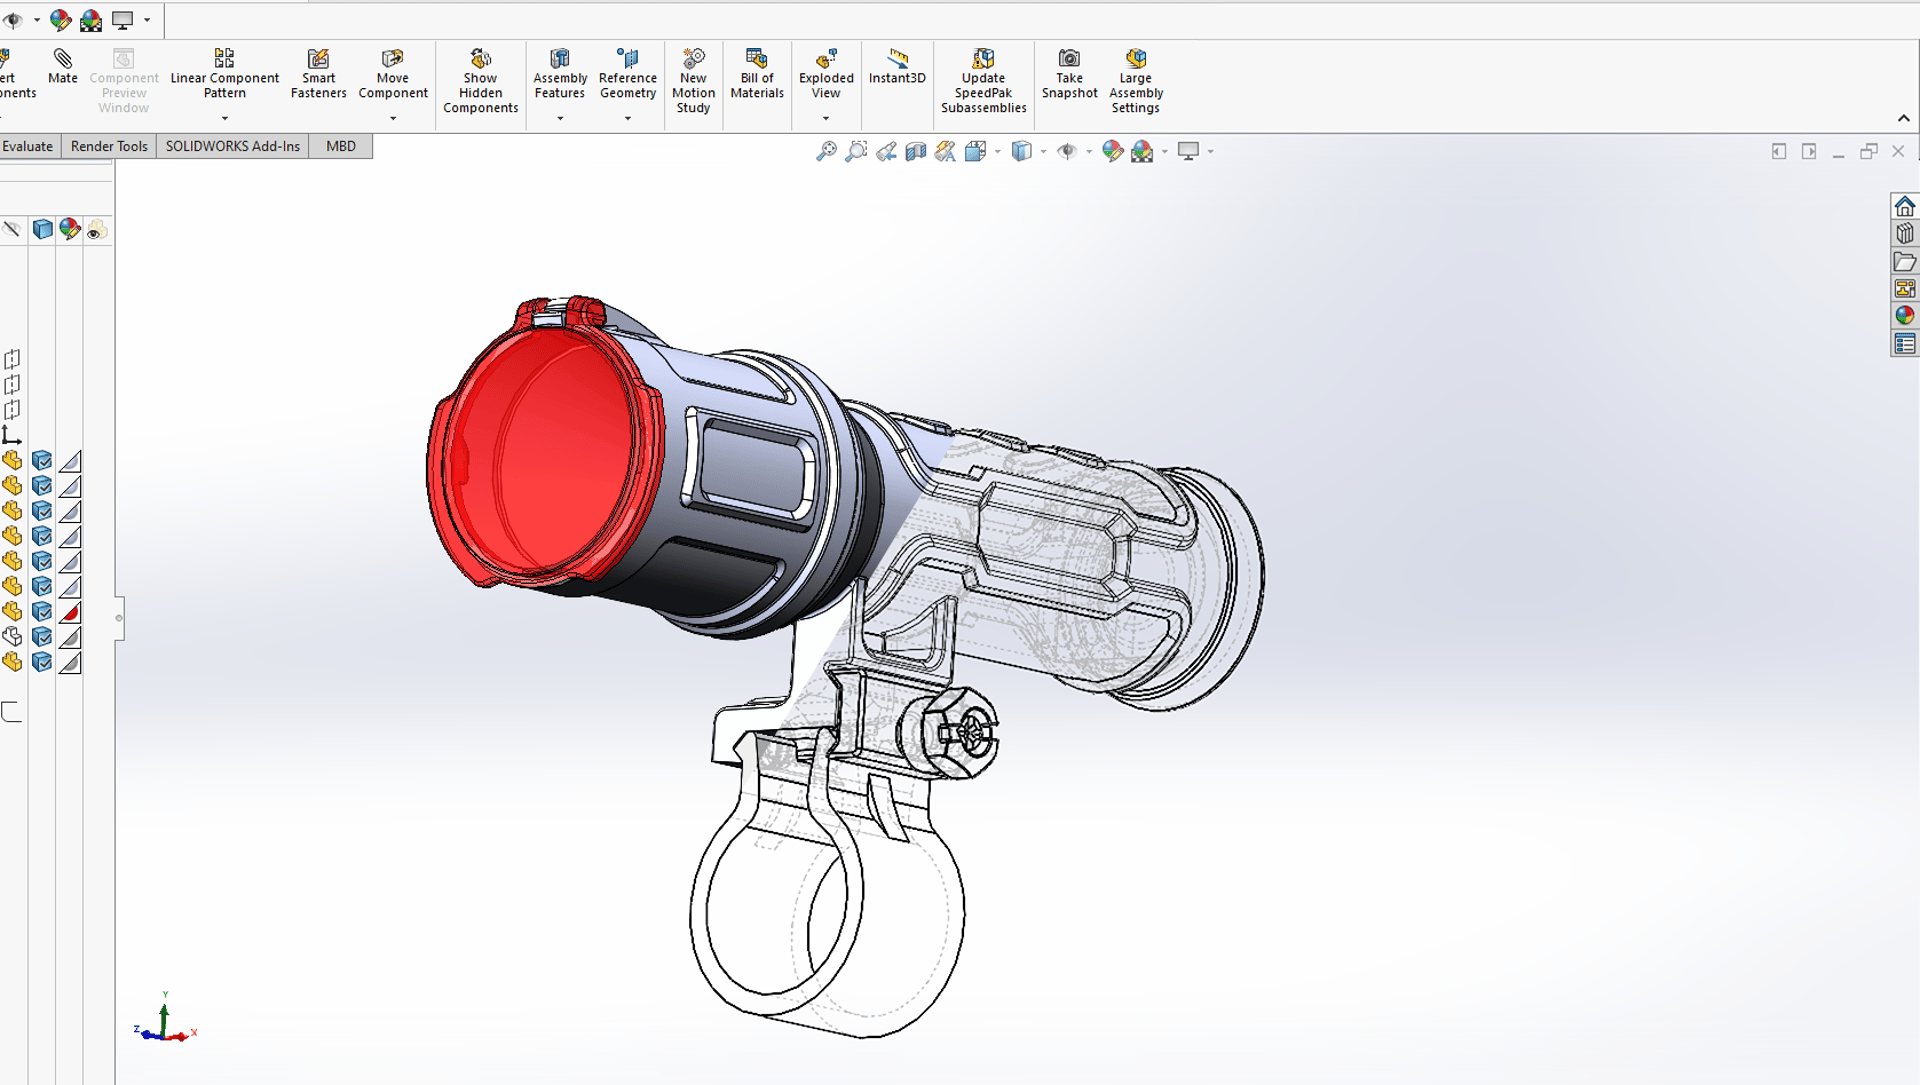
Task: Click Transparency column header in display pane
Action: [x=97, y=230]
